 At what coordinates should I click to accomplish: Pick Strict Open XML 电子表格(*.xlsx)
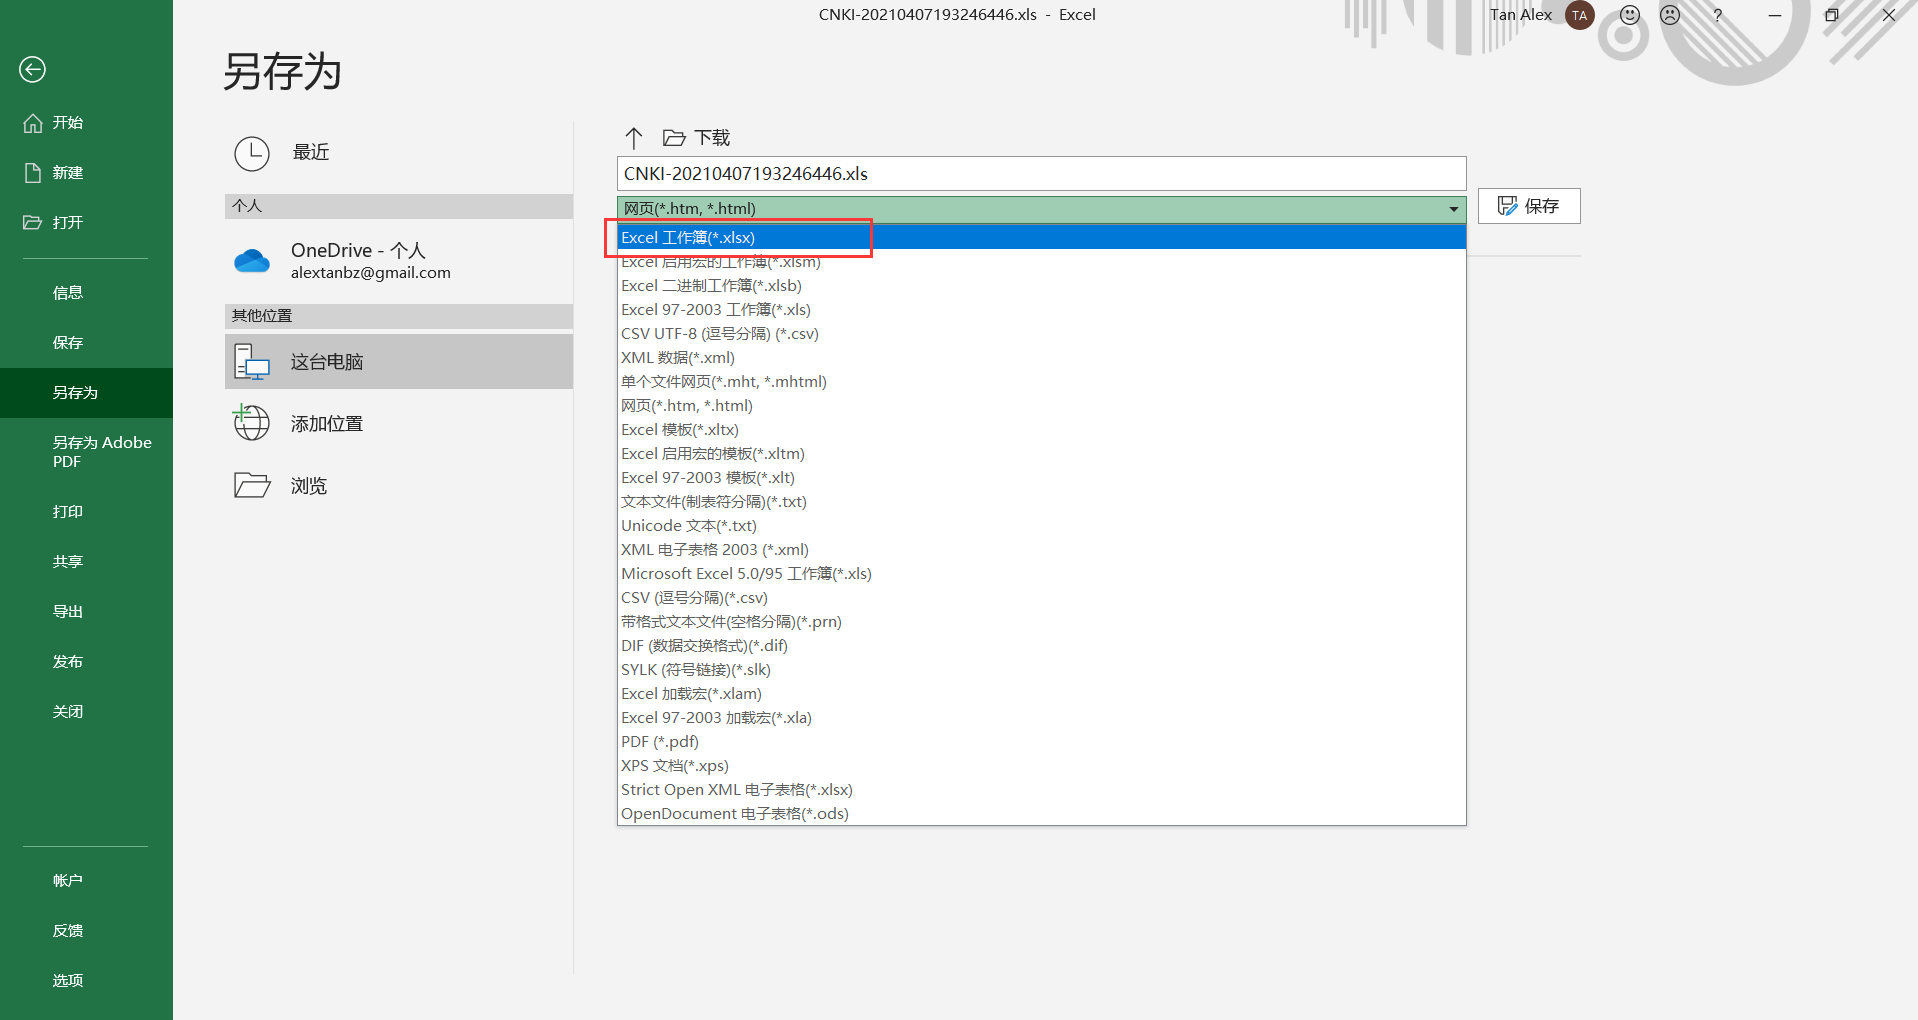(x=1041, y=790)
